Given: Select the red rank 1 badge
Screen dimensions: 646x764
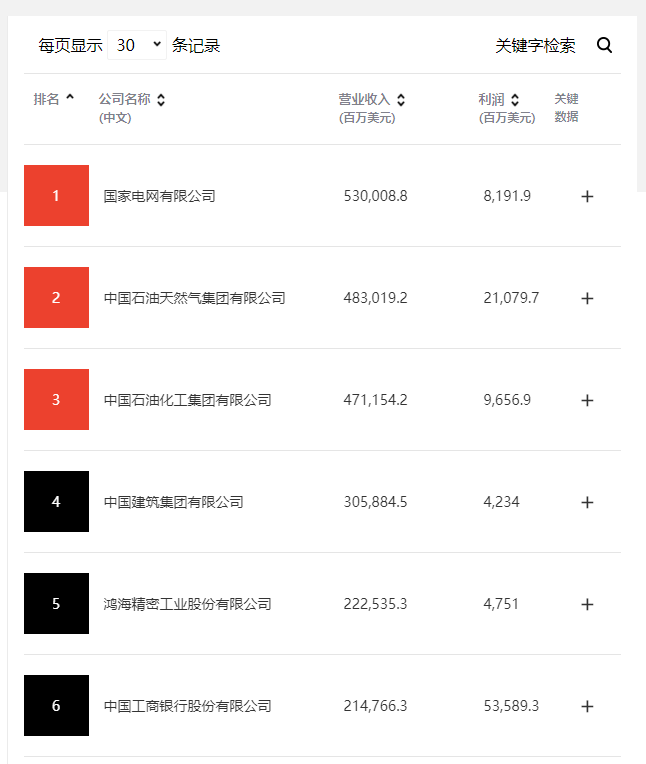Looking at the screenshot, I should [57, 195].
